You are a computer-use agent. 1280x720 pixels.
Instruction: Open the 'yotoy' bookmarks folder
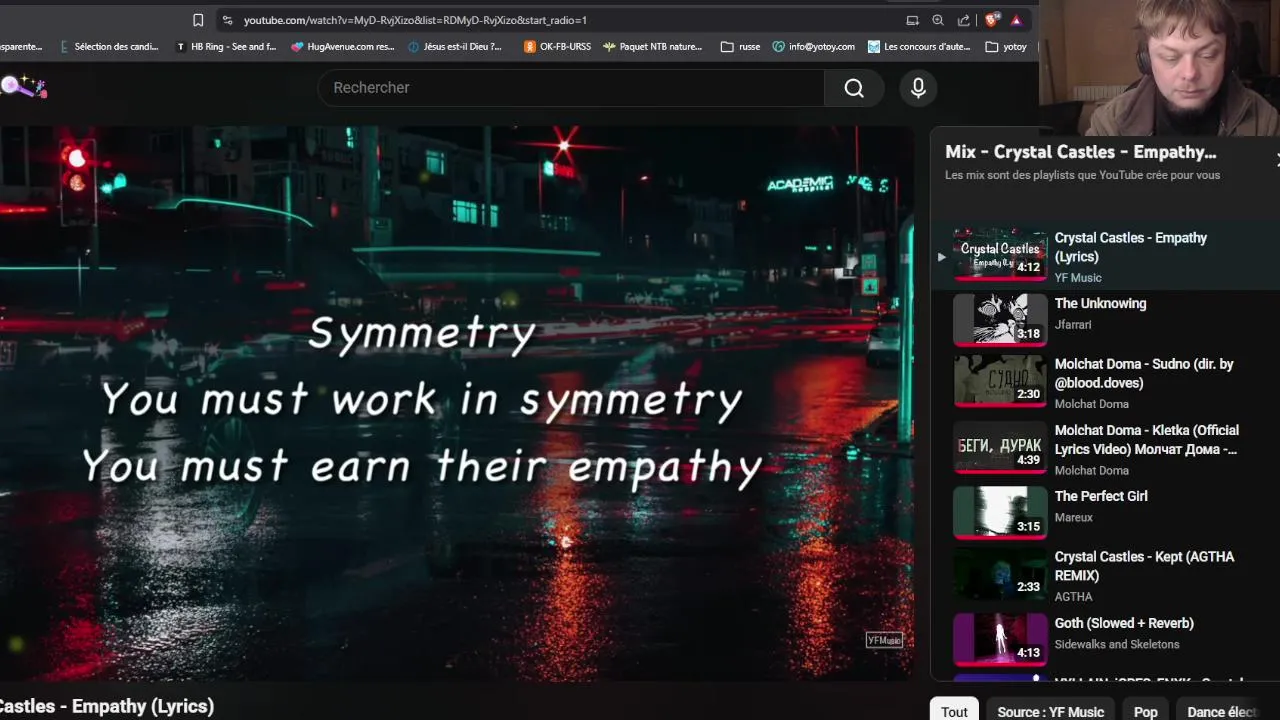click(1006, 46)
